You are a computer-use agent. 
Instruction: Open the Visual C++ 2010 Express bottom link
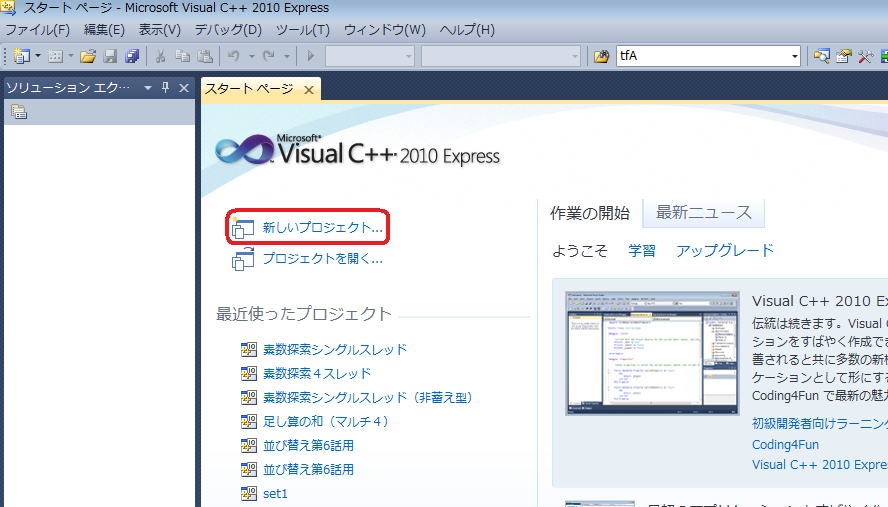click(x=819, y=465)
